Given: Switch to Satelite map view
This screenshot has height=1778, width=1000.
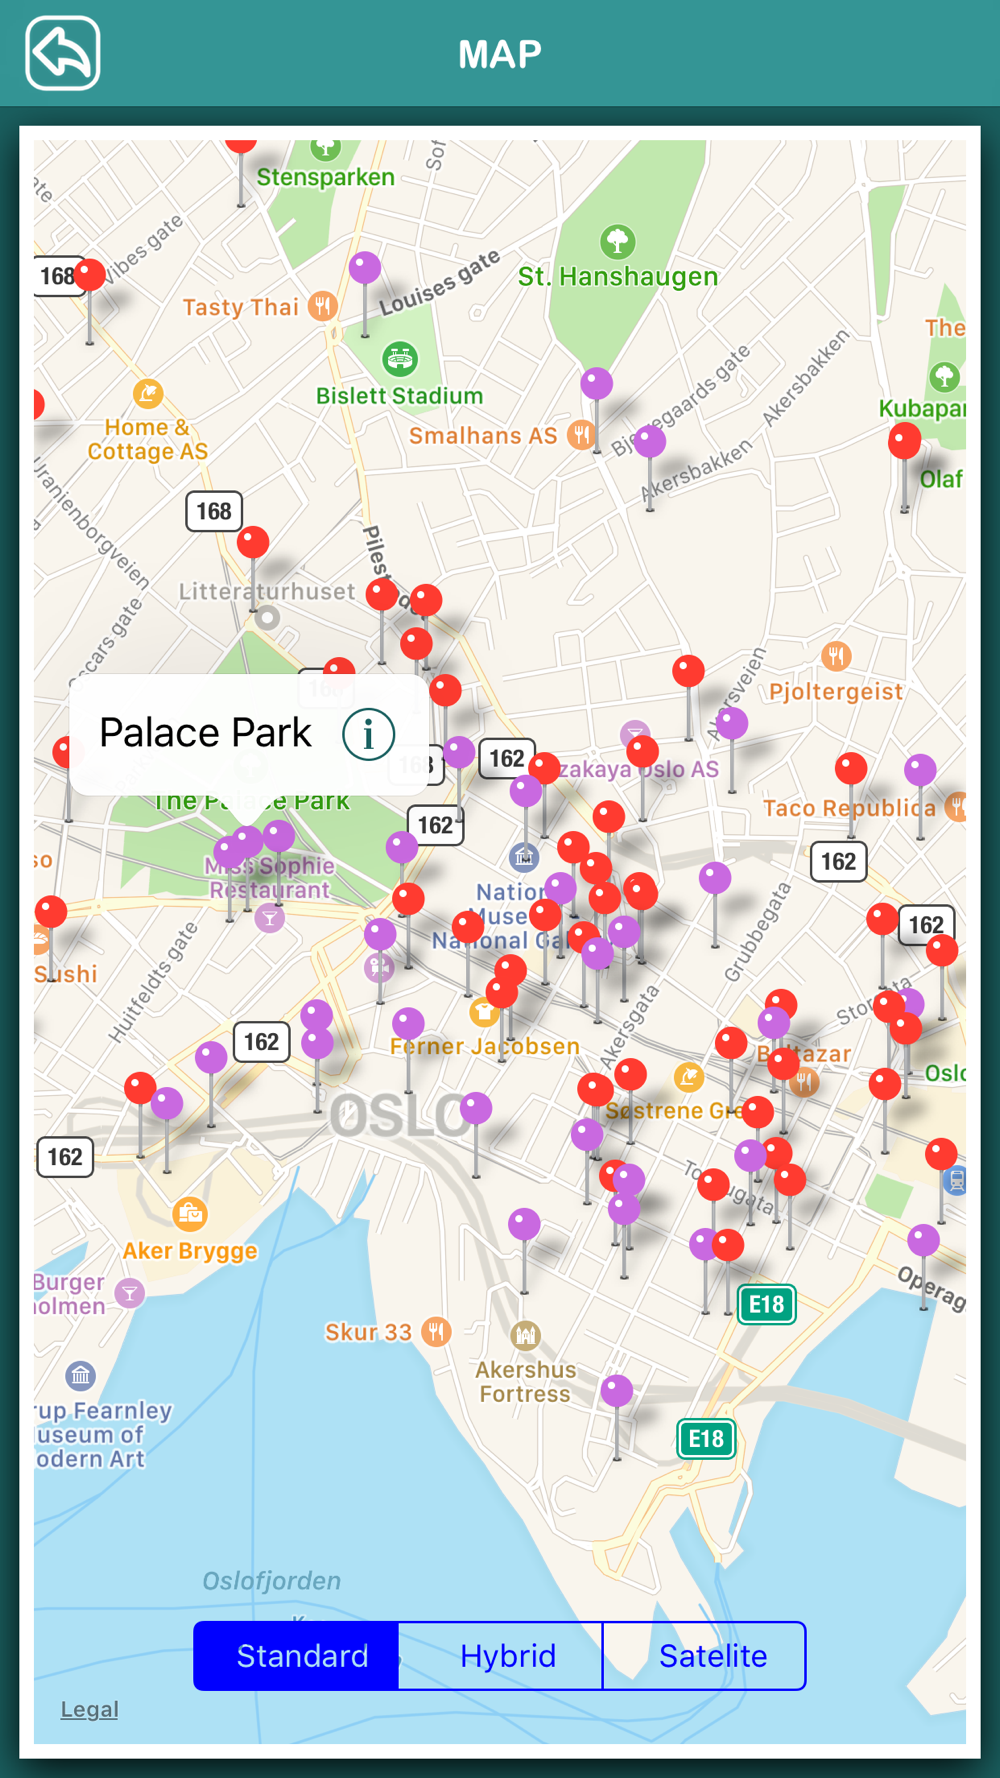Looking at the screenshot, I should click(x=705, y=1656).
